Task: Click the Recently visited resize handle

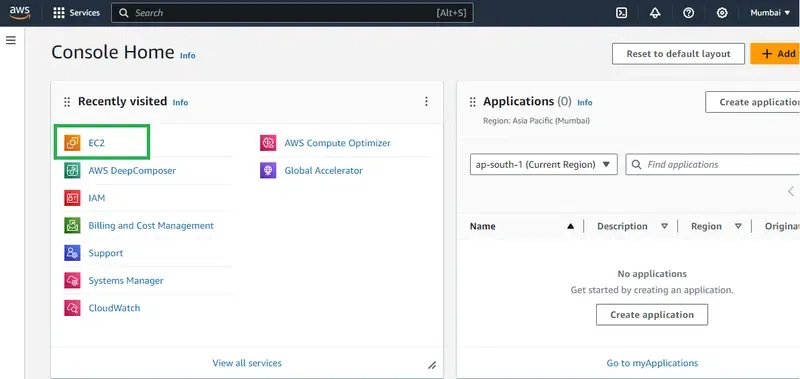Action: click(x=432, y=365)
